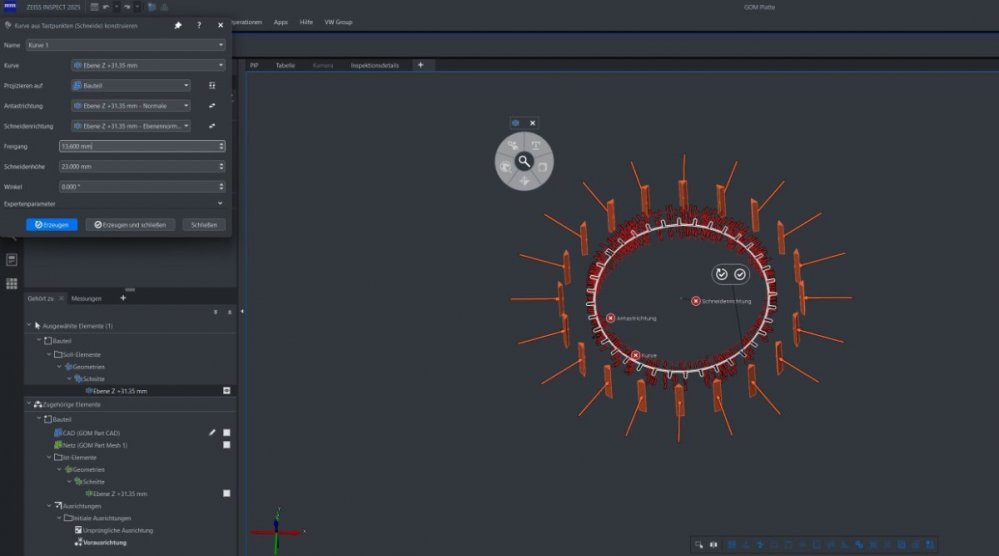Remove the Kurve marker in 3D view
The height and width of the screenshot is (556, 999).
pos(636,355)
